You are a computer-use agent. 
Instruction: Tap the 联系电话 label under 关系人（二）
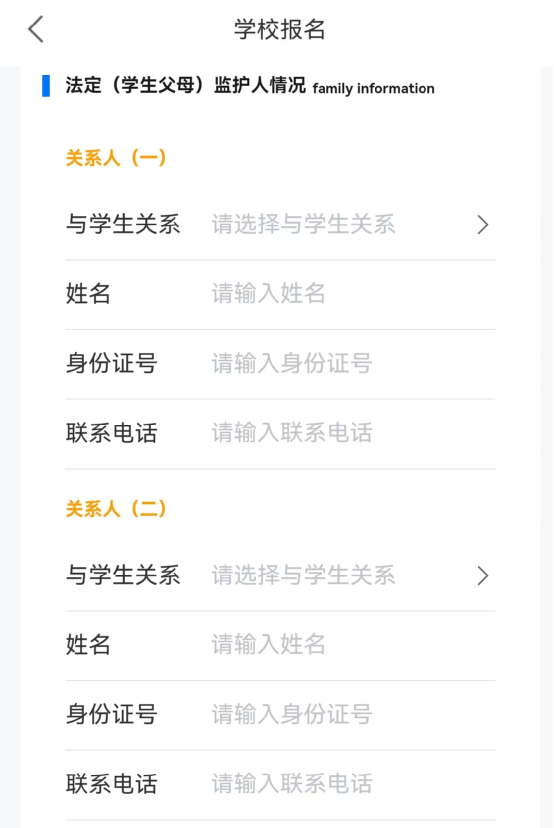click(x=111, y=784)
